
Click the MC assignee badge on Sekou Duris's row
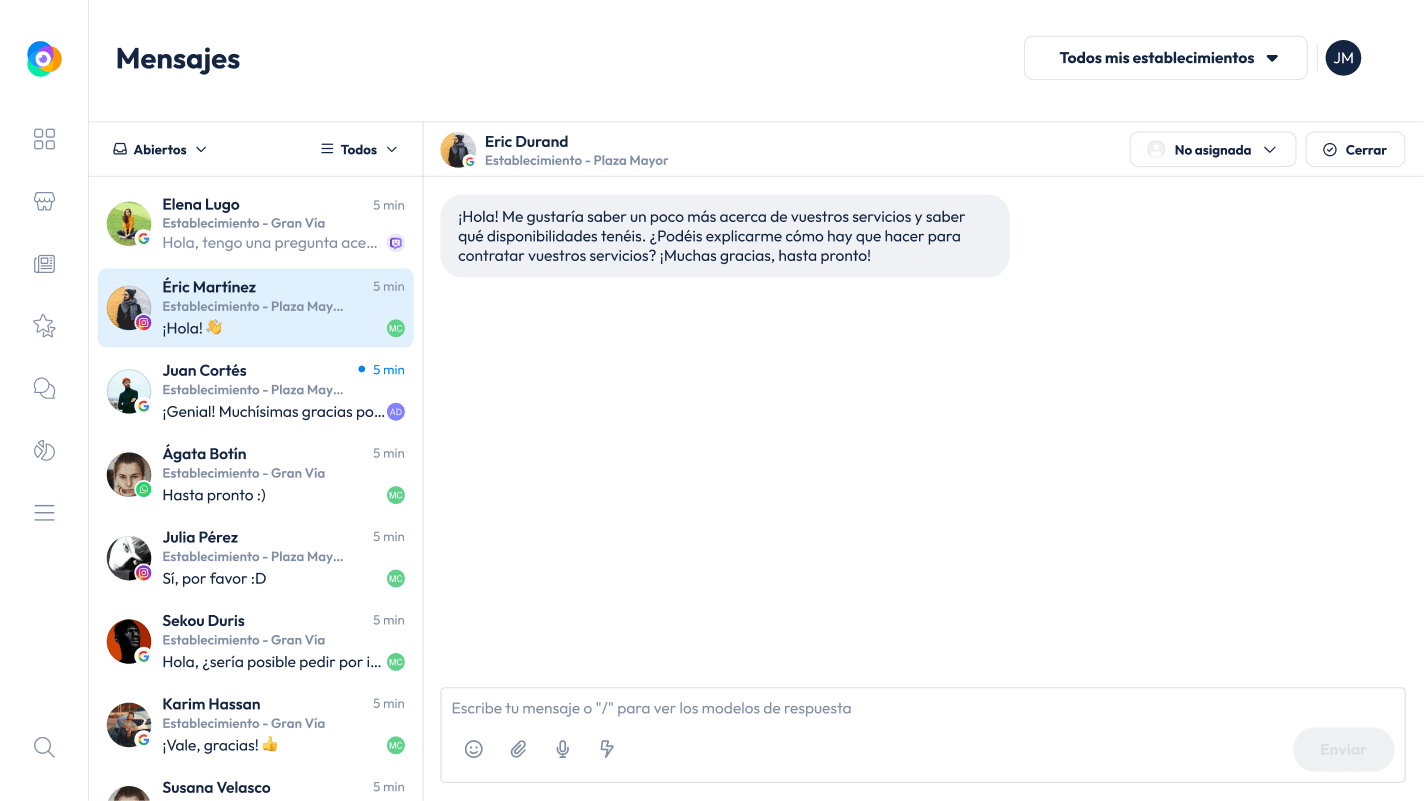pos(396,662)
